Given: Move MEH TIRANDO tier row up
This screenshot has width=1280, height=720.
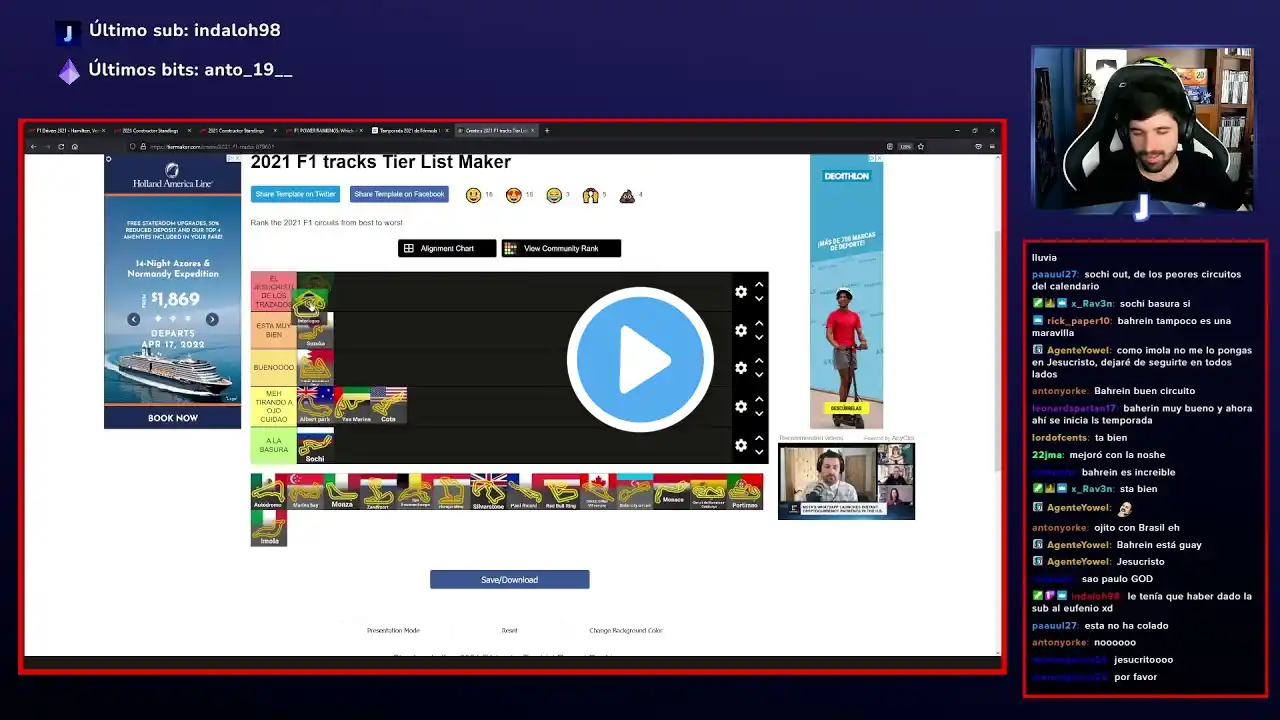Looking at the screenshot, I should pos(759,399).
